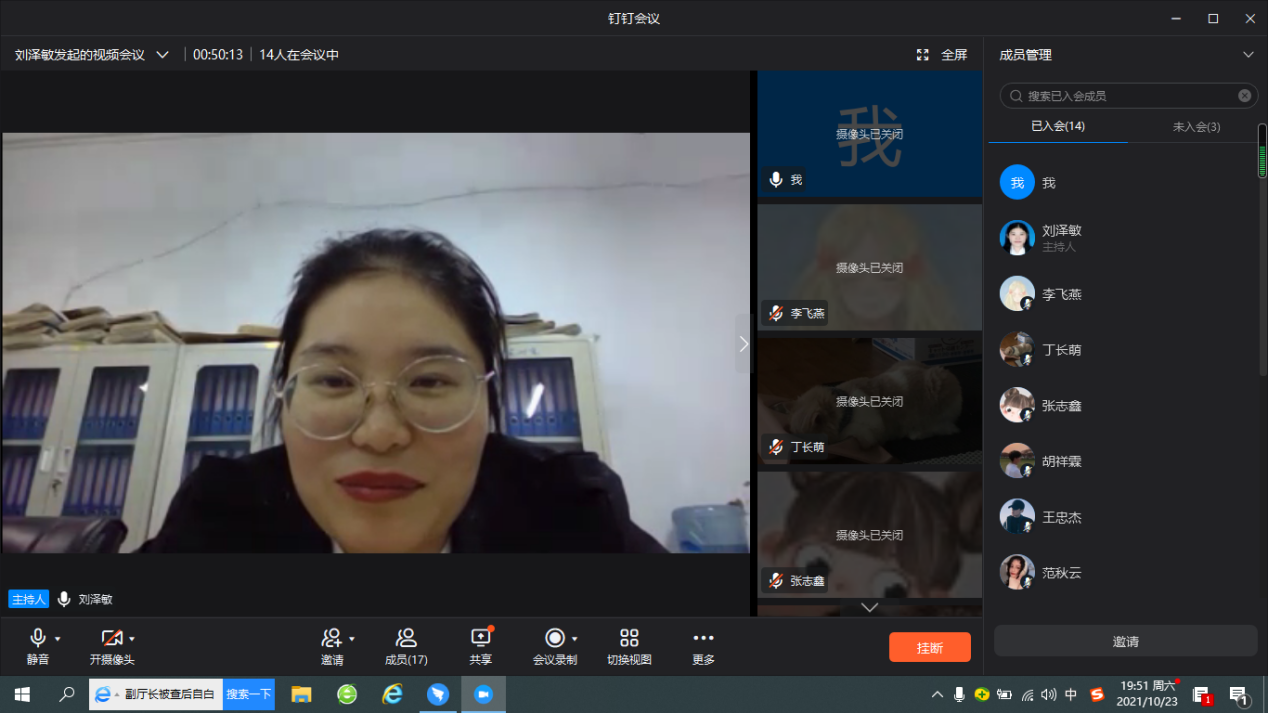This screenshot has height=713, width=1268.
Task: Open the 成员(17) members icon
Action: tap(406, 638)
